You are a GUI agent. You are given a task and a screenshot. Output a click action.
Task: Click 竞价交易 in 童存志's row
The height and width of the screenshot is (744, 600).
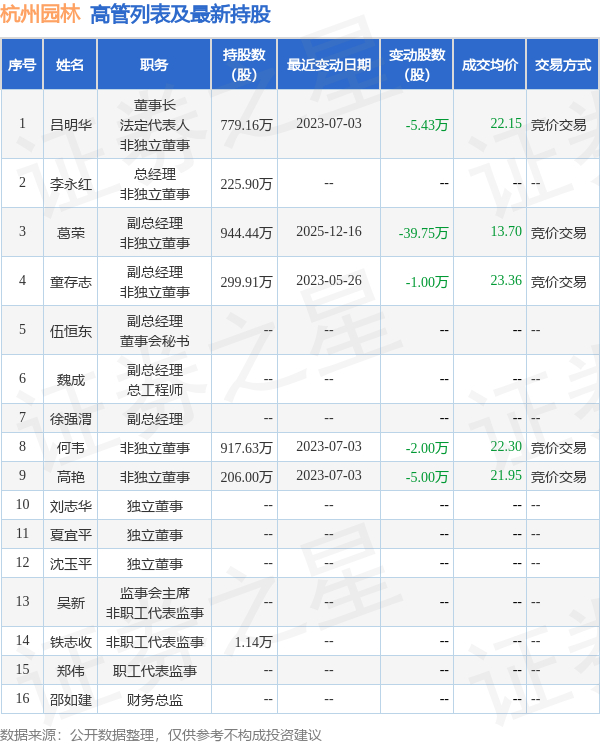coord(558,282)
